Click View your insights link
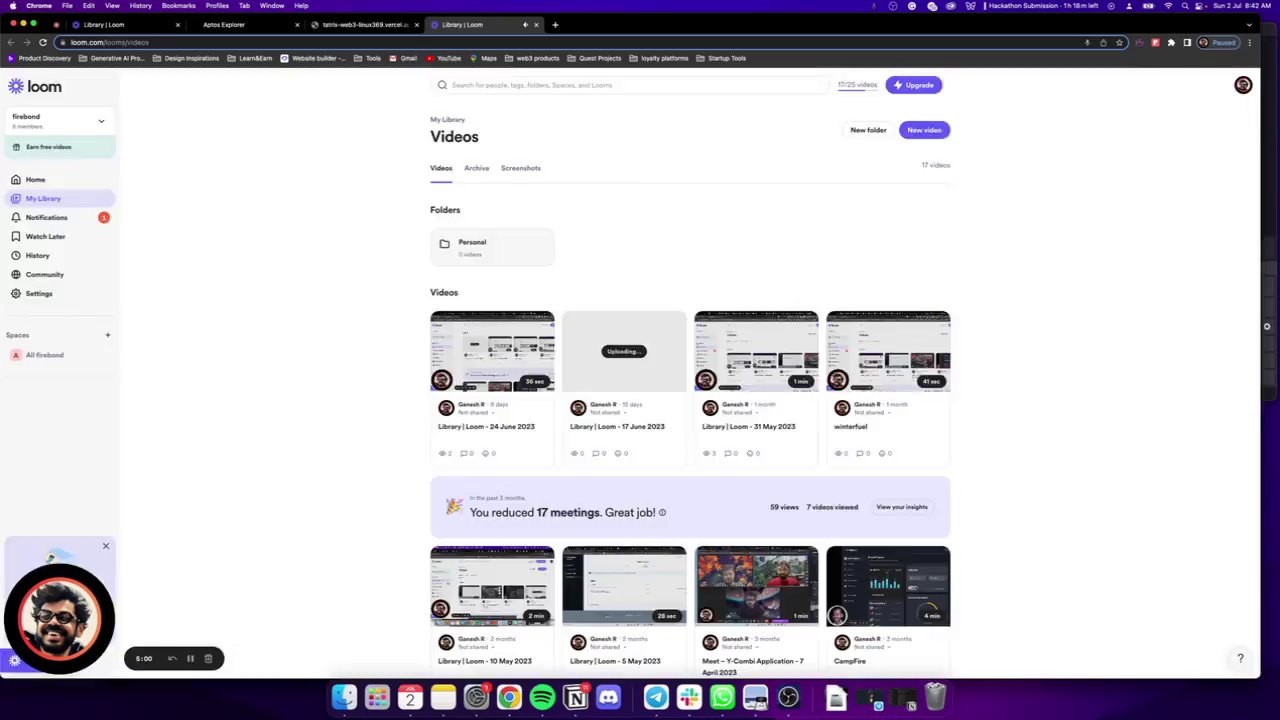 tap(902, 507)
